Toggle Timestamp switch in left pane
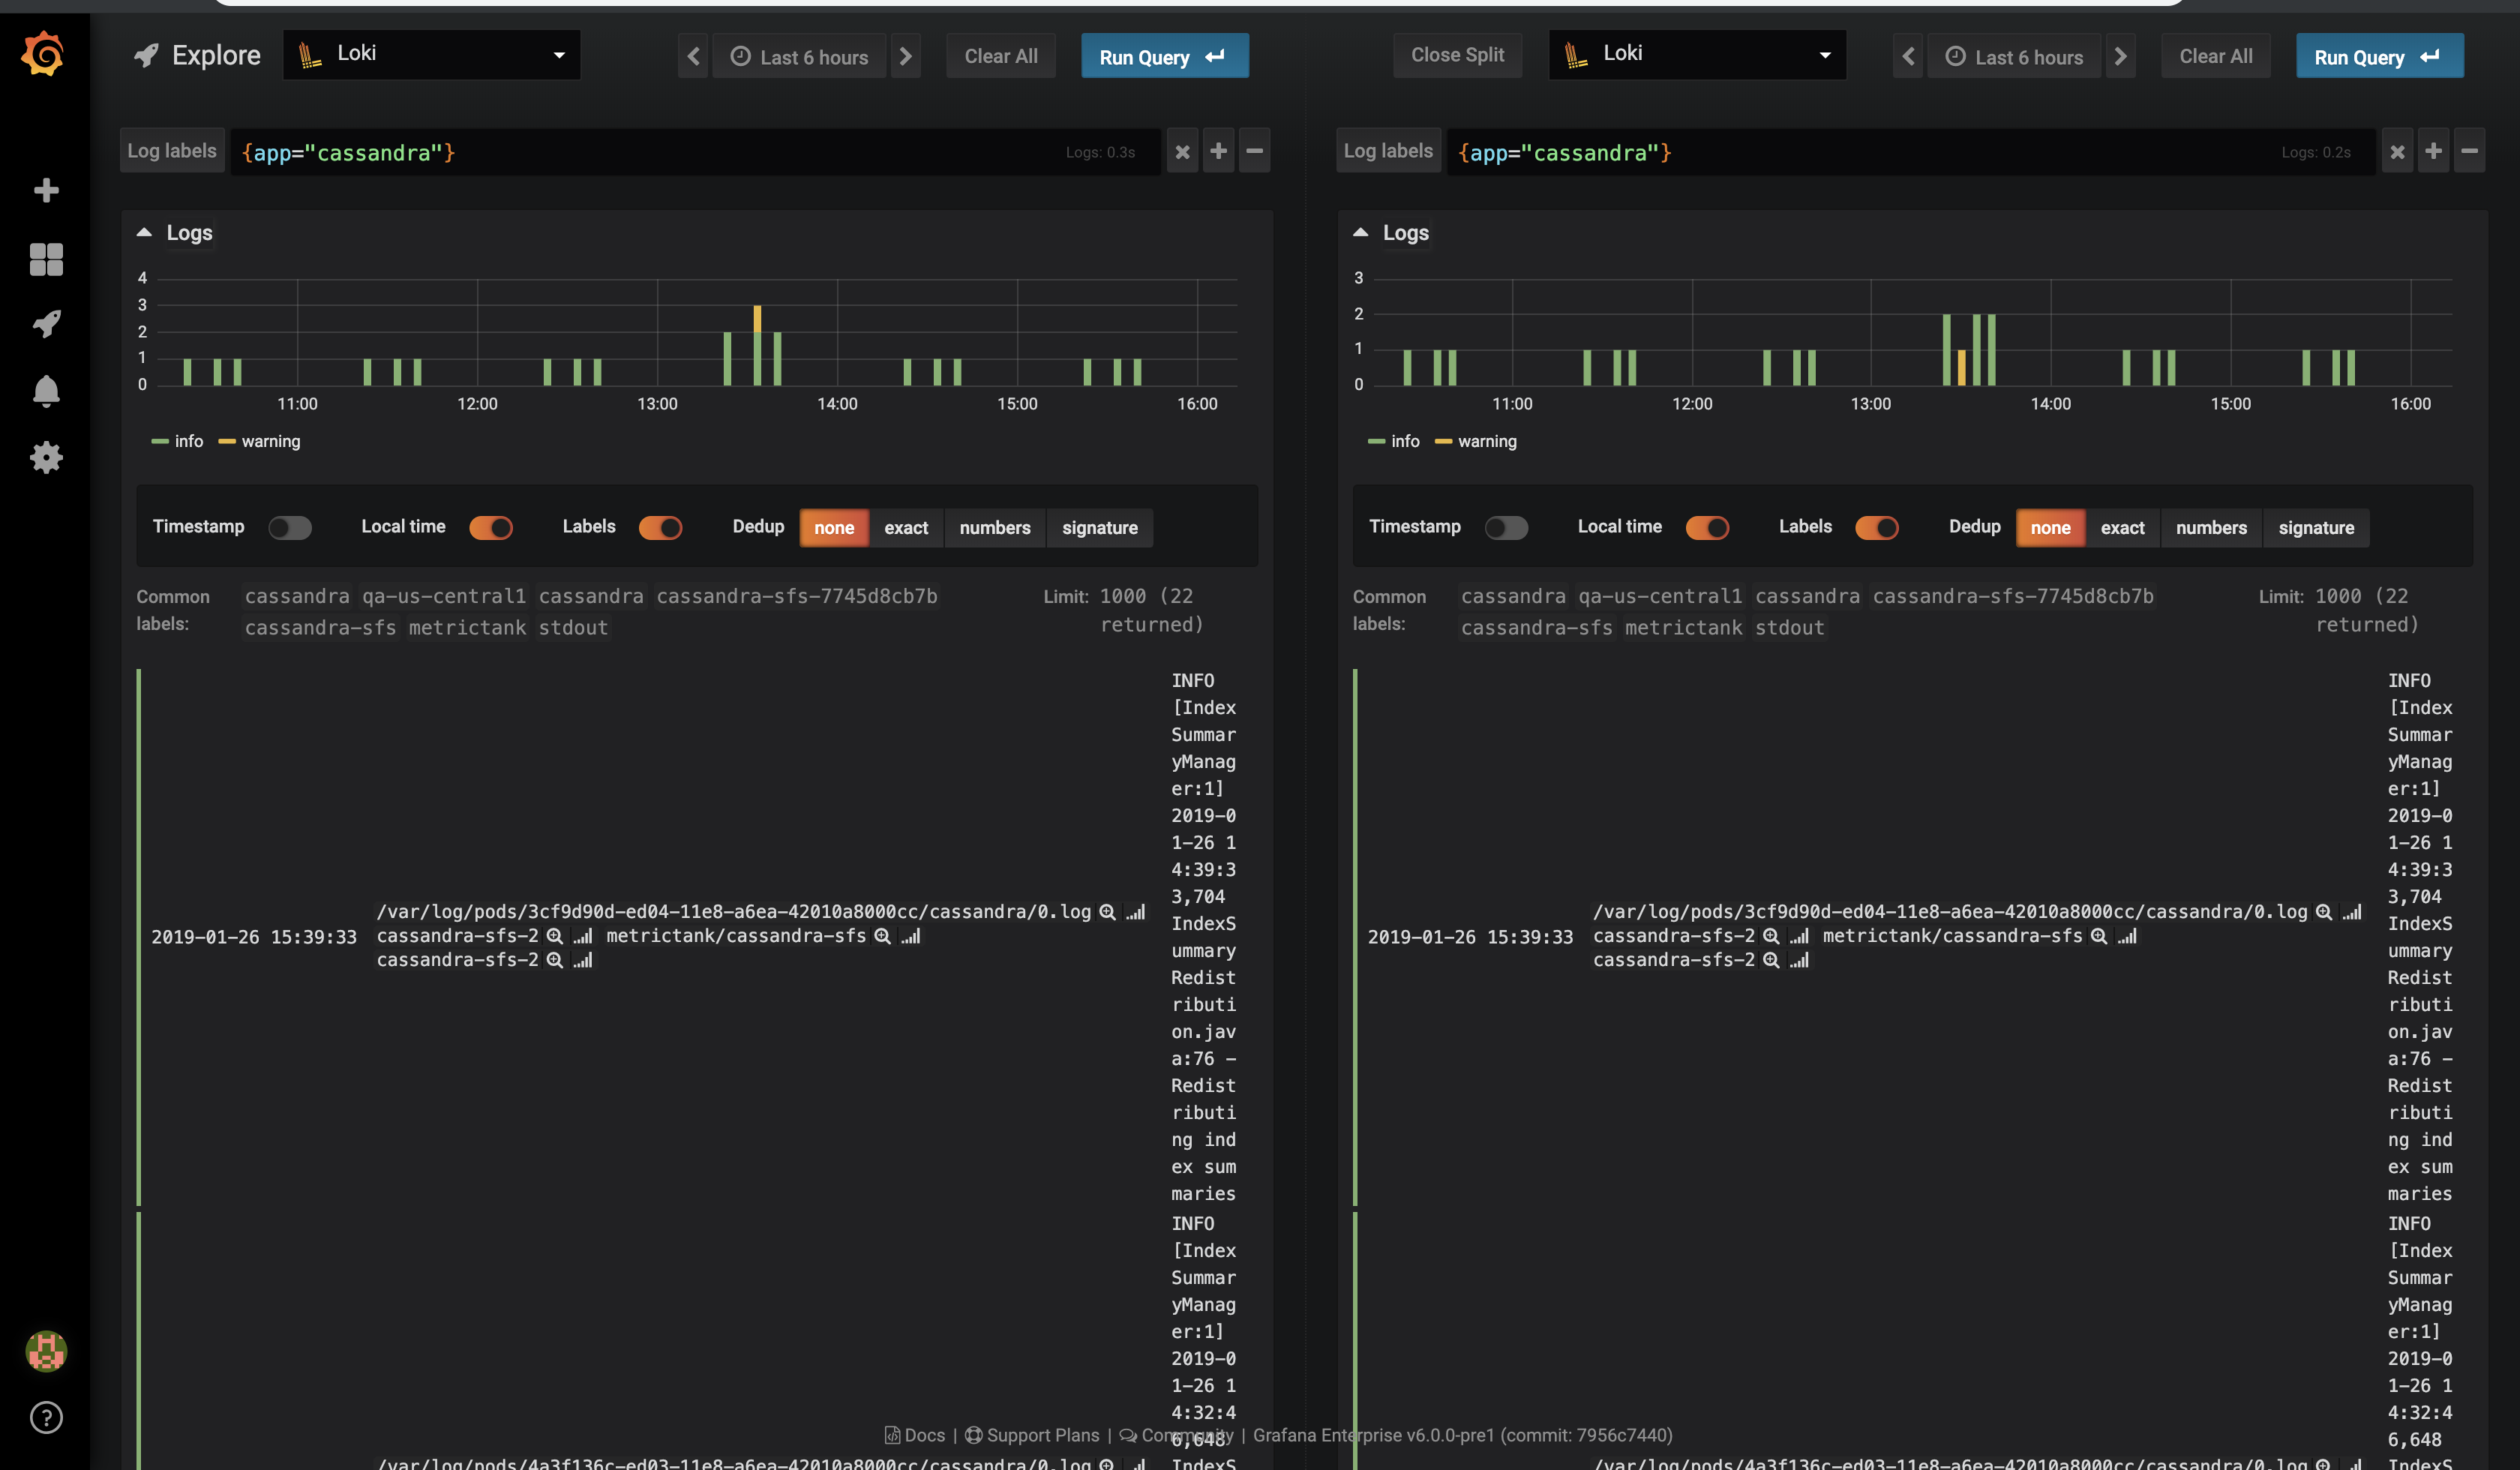 (x=290, y=527)
